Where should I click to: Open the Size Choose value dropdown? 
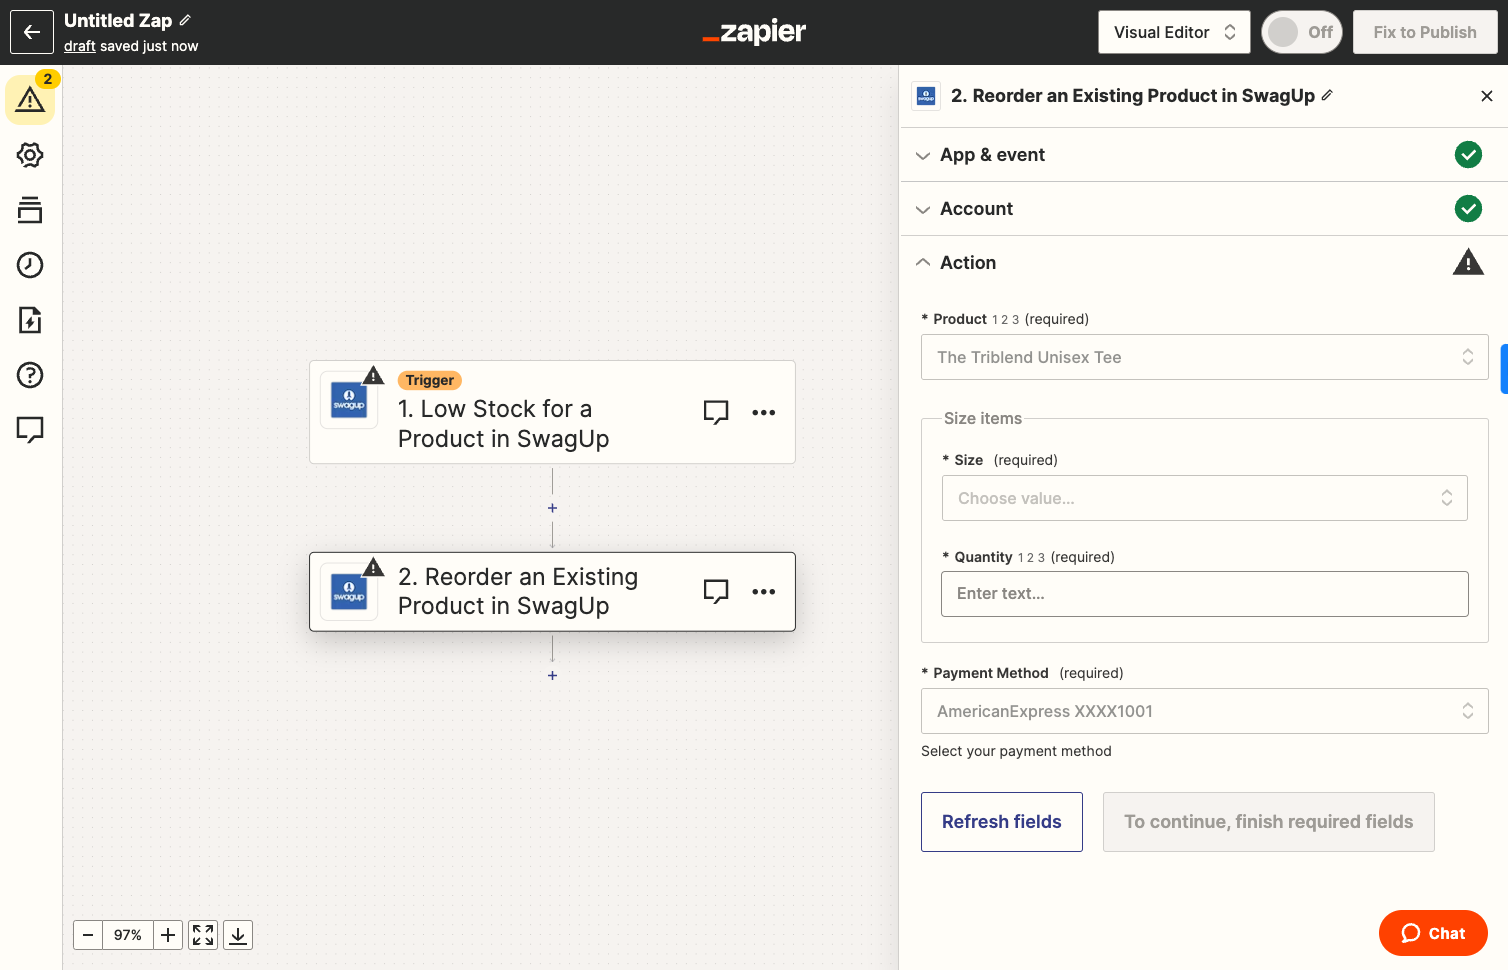pos(1204,498)
